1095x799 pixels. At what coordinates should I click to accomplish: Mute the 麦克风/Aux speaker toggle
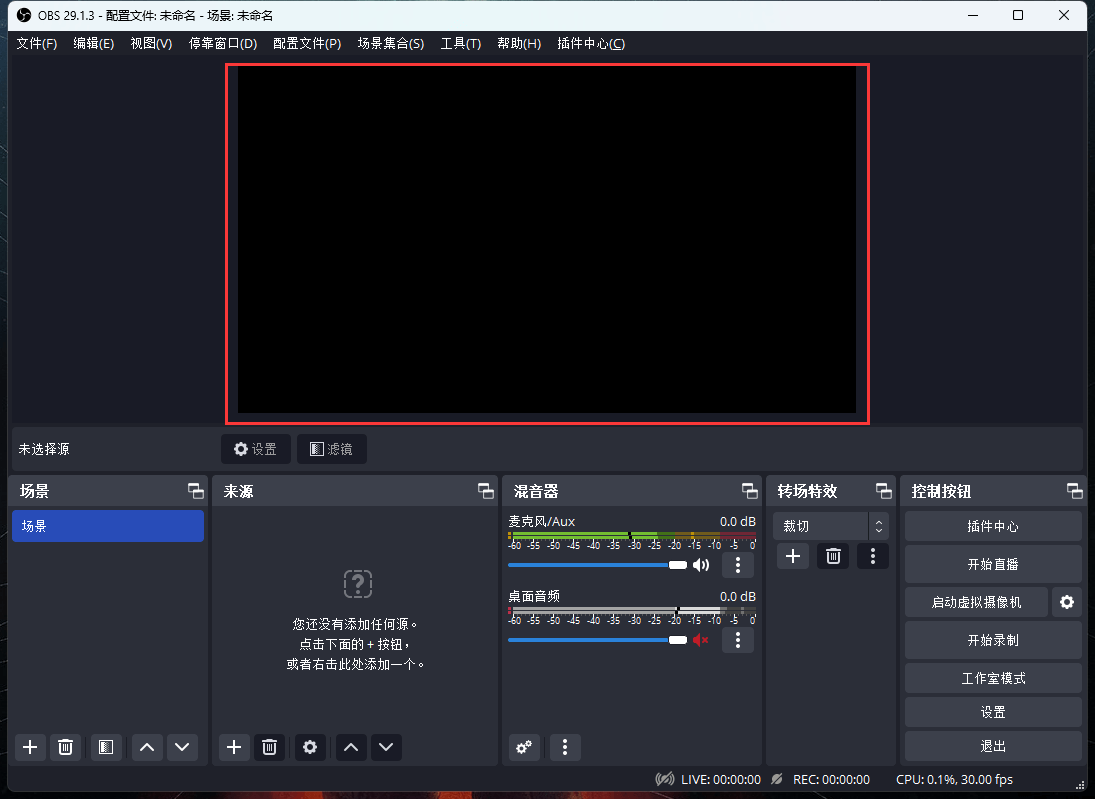click(x=701, y=565)
